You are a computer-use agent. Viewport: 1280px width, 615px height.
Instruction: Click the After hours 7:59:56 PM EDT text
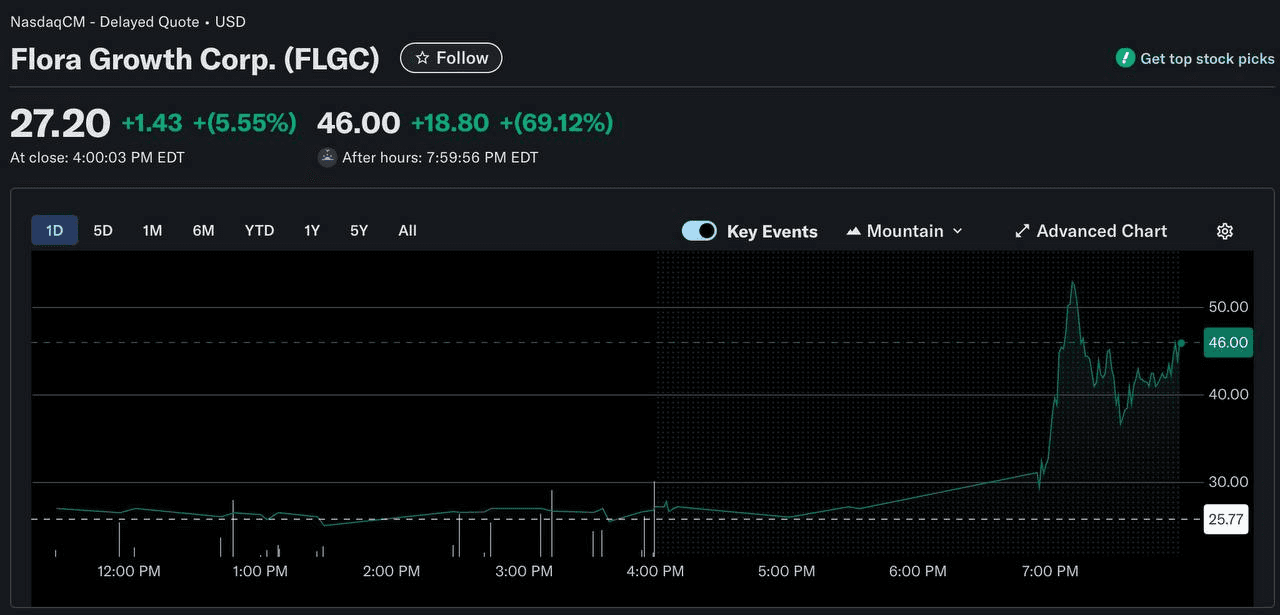click(440, 157)
